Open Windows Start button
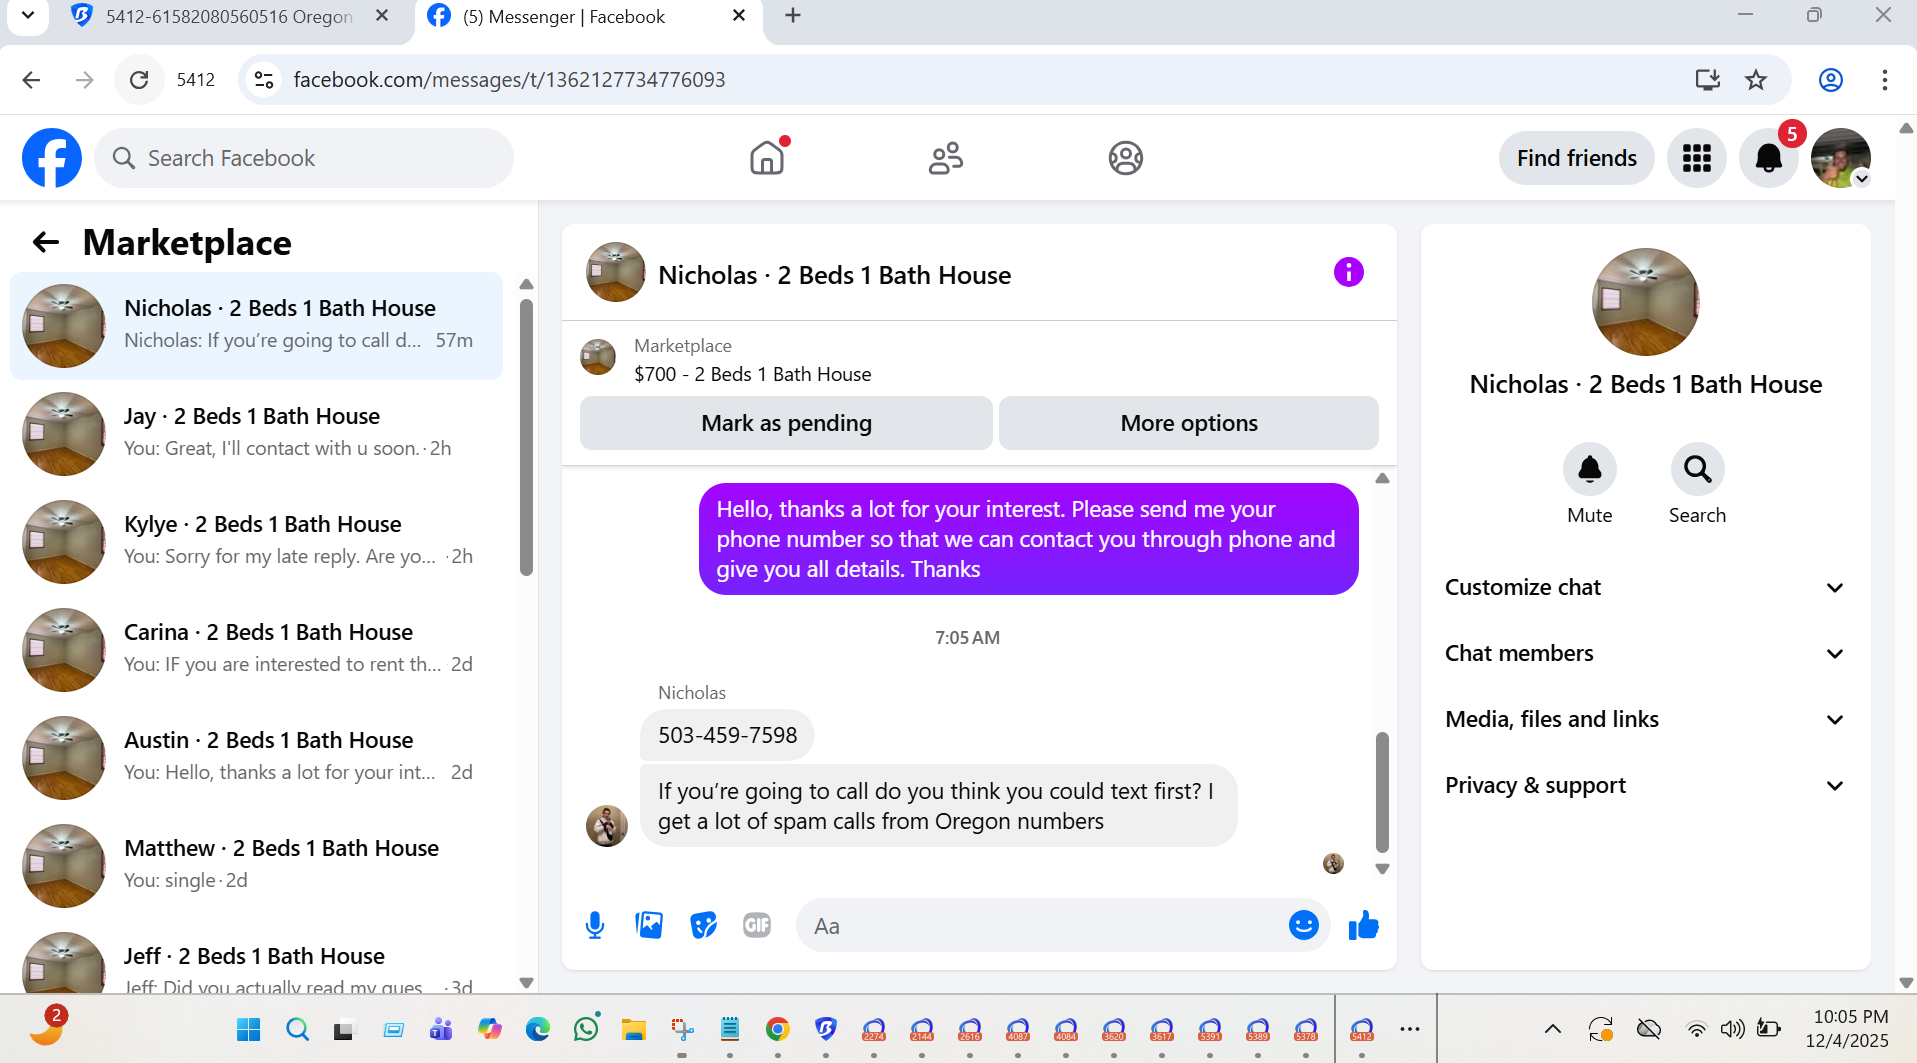 [x=248, y=1029]
